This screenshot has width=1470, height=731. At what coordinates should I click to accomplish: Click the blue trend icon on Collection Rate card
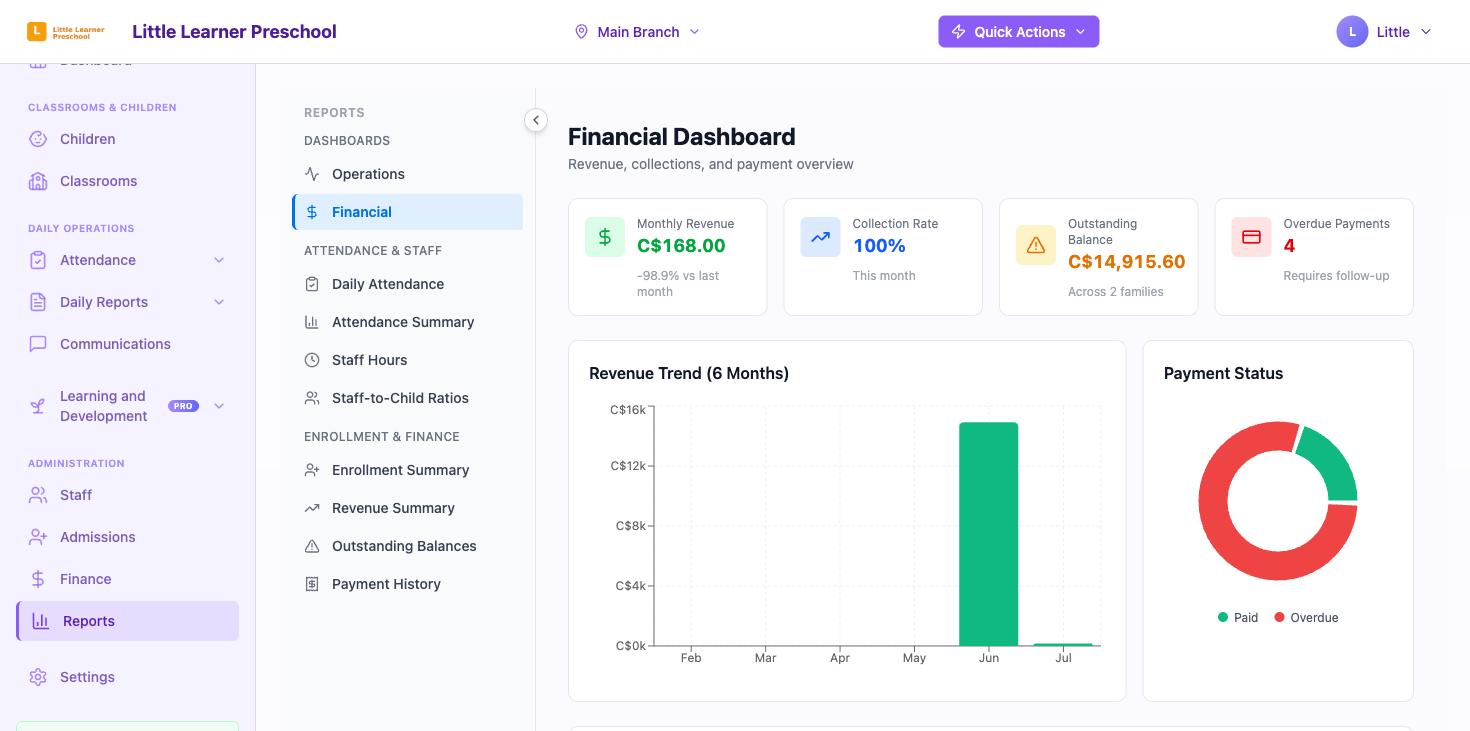click(820, 237)
